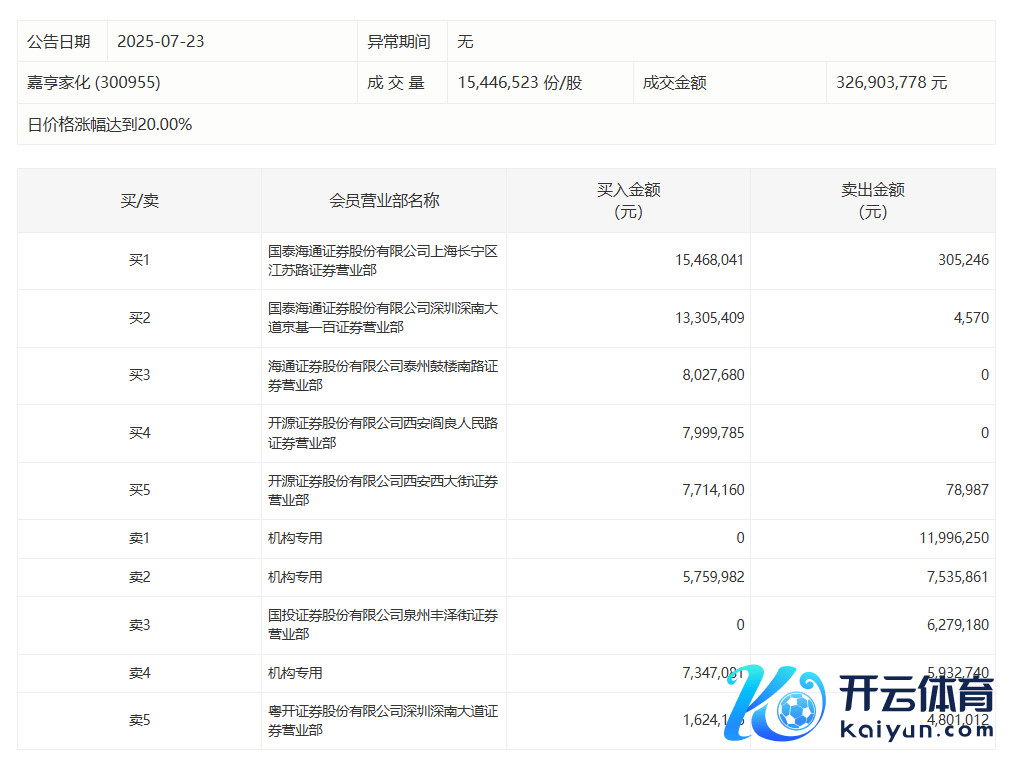Click the 卖出金额 (元) column header
Viewport: 1009px width, 763px height.
[x=872, y=201]
